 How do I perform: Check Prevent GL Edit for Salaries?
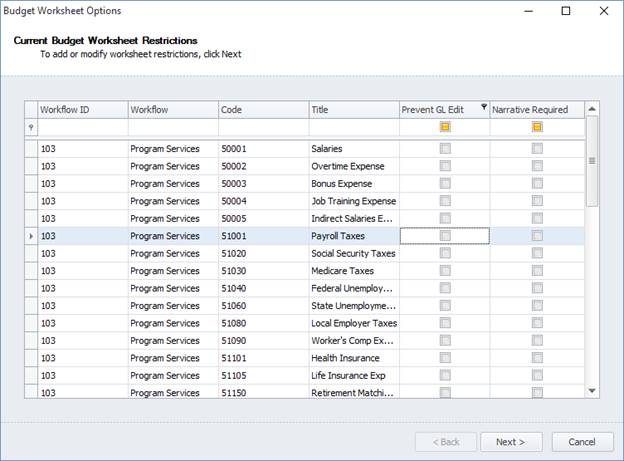pos(445,149)
